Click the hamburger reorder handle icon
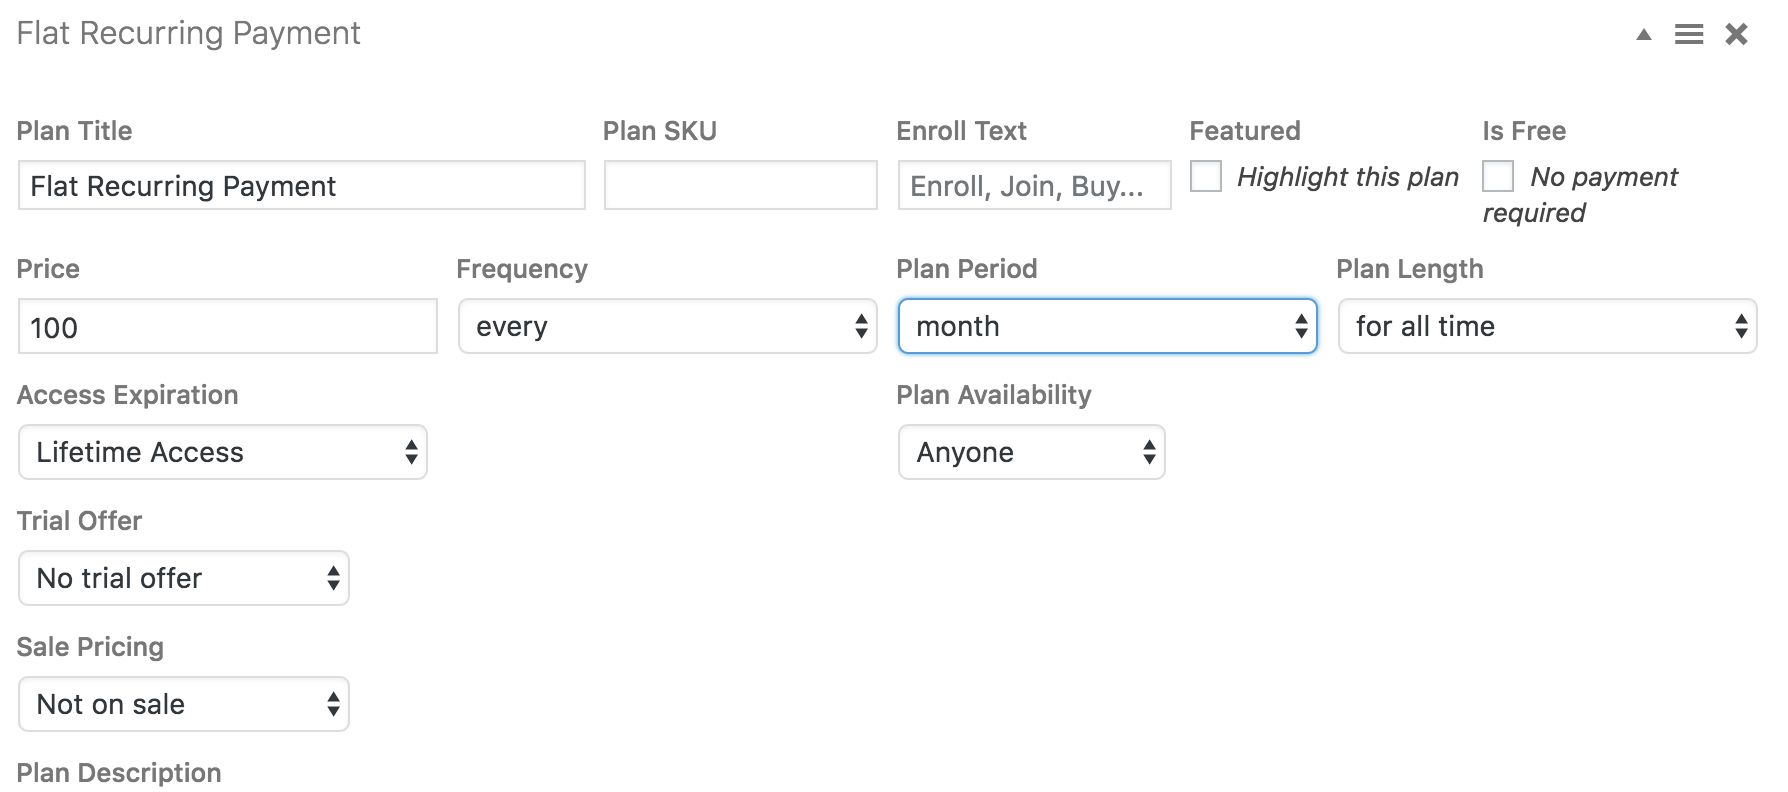The width and height of the screenshot is (1788, 792). pyautogui.click(x=1689, y=35)
